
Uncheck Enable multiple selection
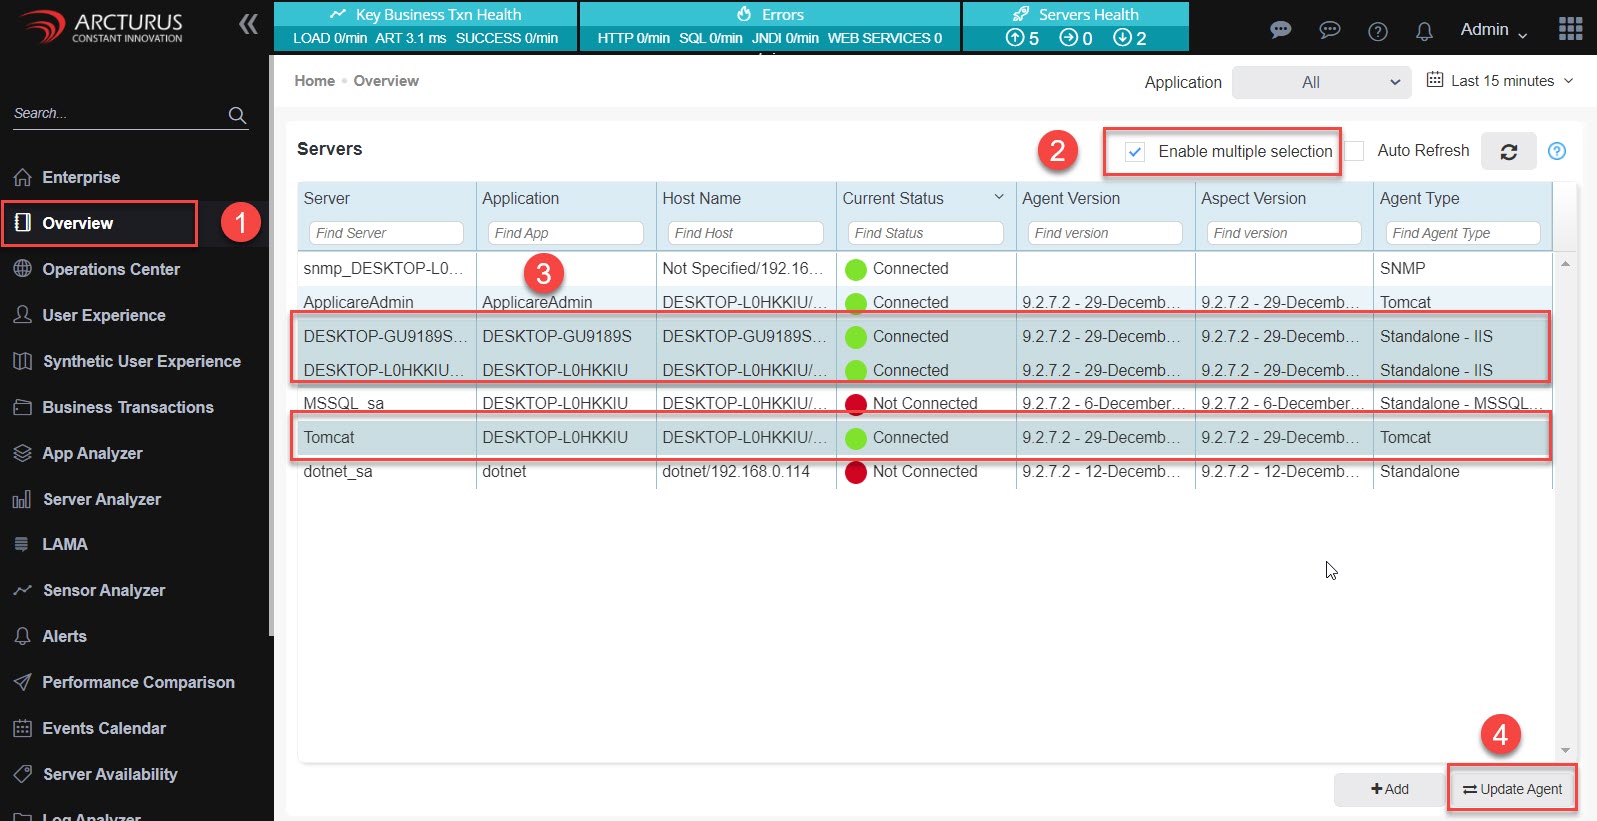point(1134,152)
